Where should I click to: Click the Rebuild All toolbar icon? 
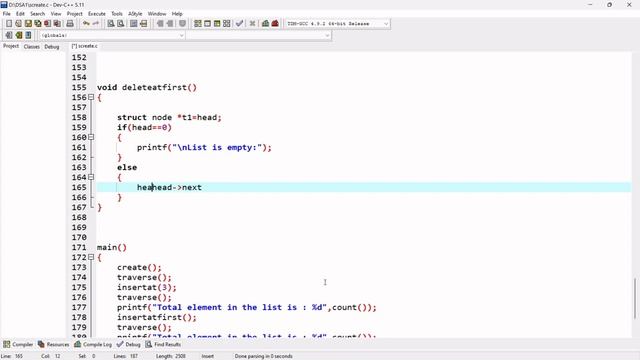[227, 24]
